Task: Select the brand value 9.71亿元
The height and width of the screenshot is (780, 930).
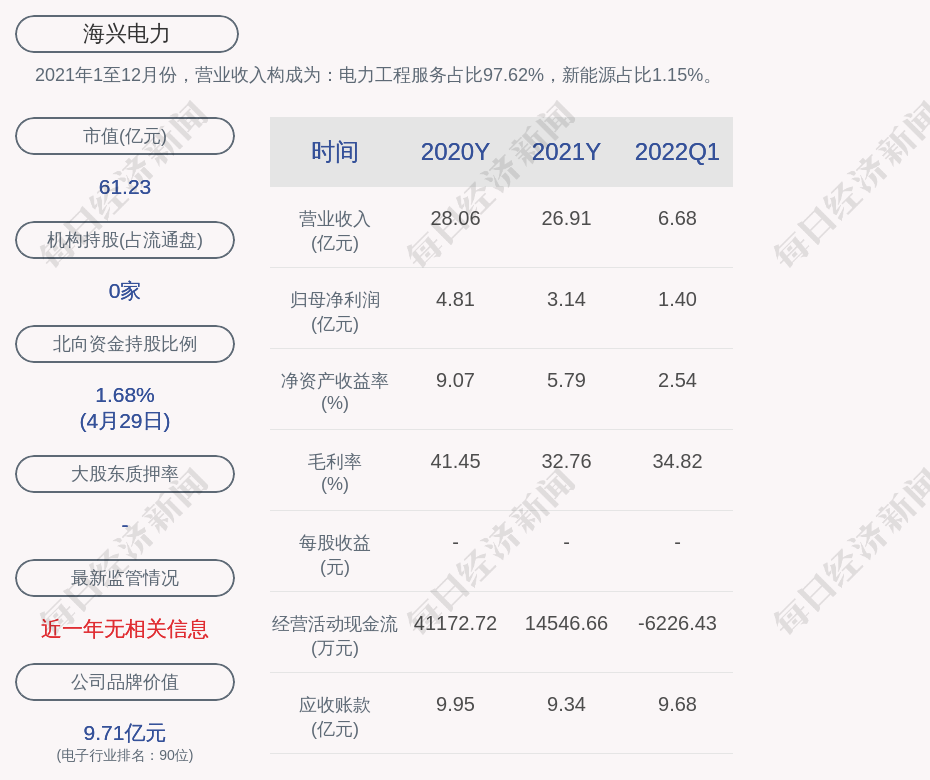Action: 125,733
